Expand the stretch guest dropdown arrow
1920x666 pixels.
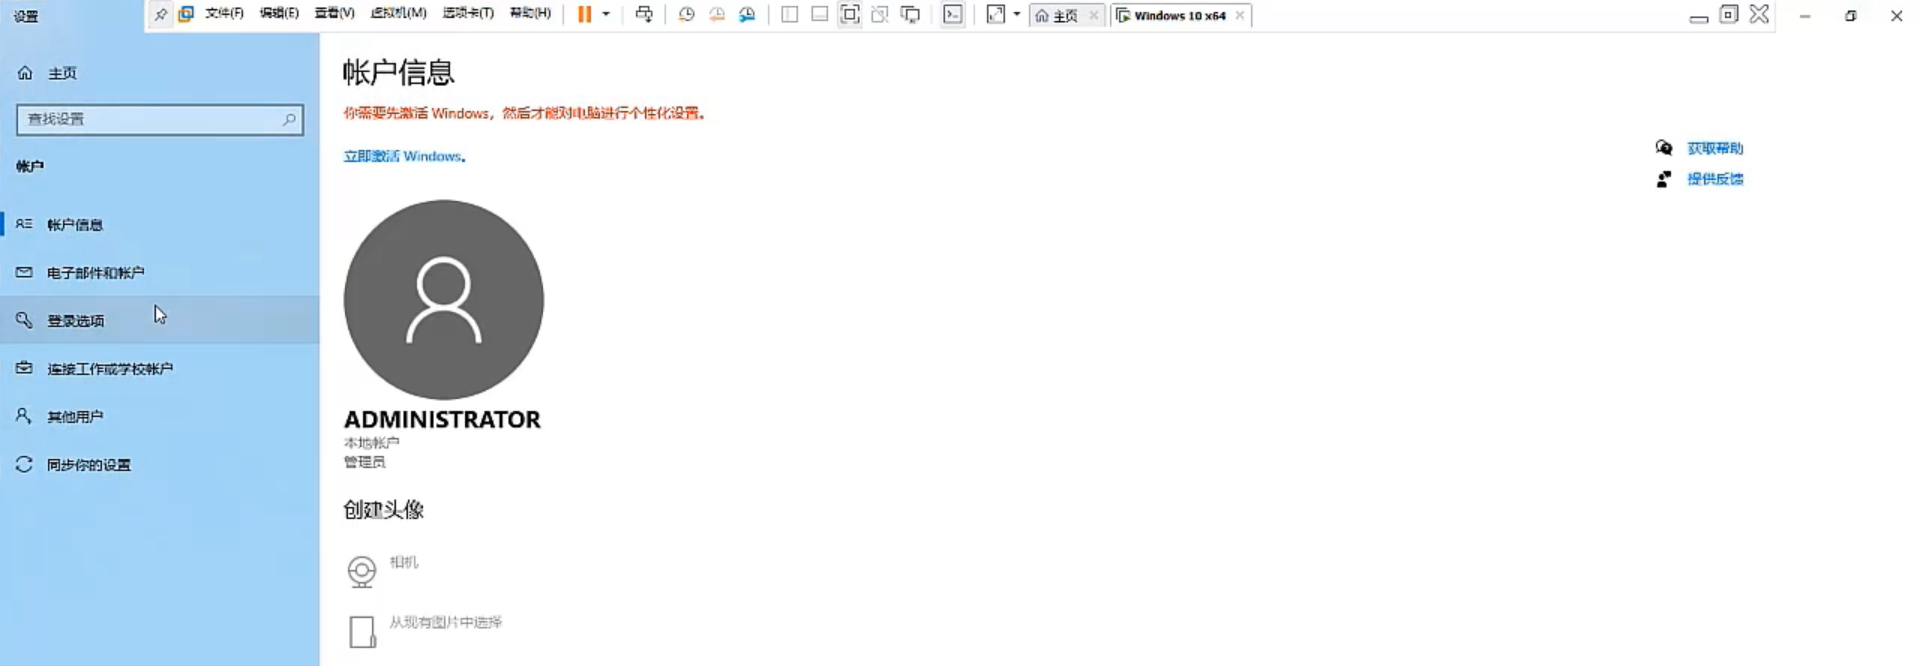pos(1017,14)
